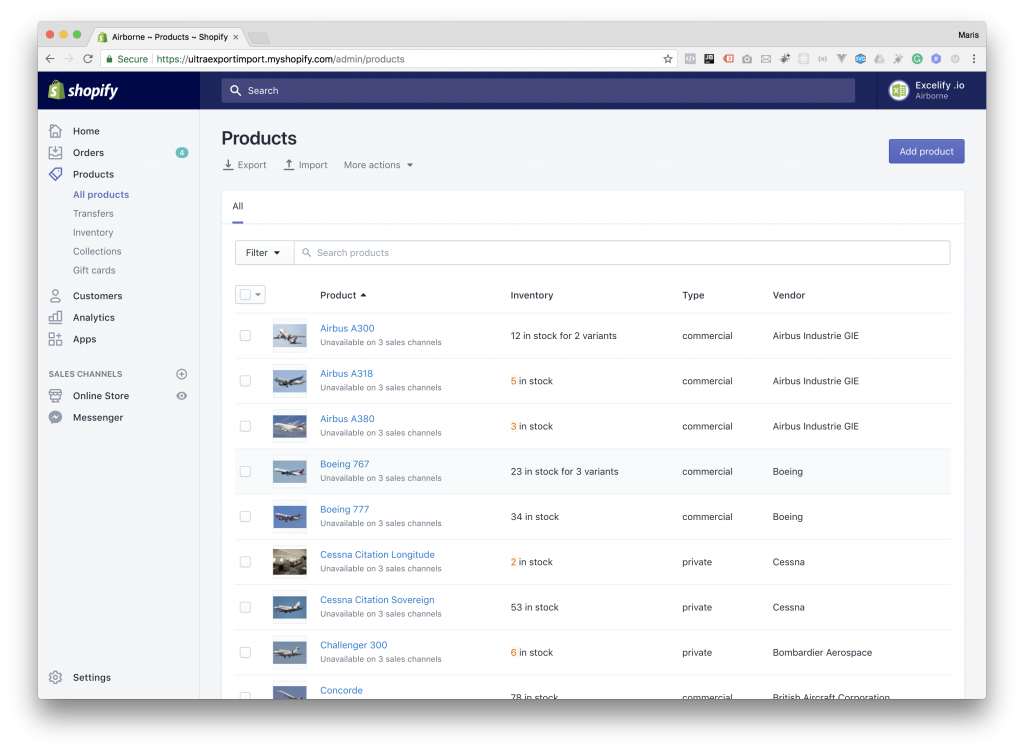
Task: Click the Add product button
Action: (926, 150)
